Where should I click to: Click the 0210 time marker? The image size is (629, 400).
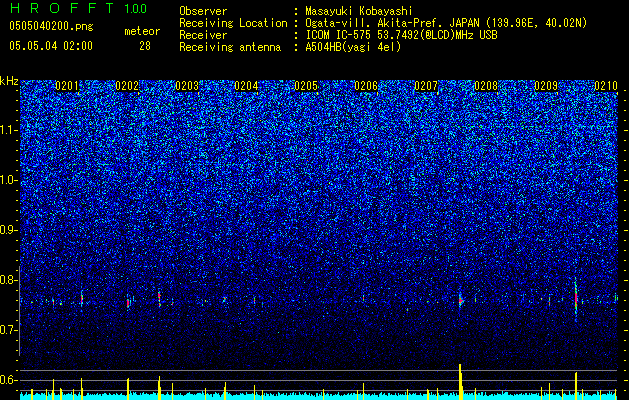pos(605,86)
